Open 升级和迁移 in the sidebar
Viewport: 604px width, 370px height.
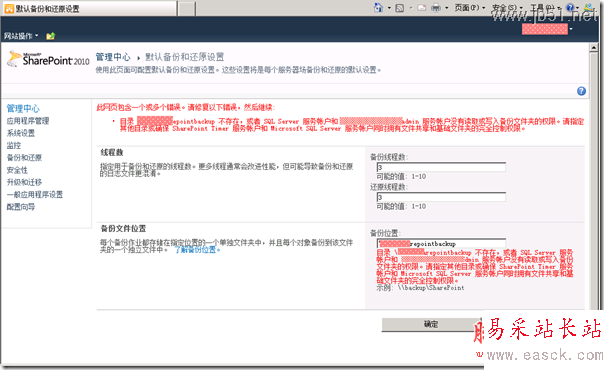pyautogui.click(x=24, y=182)
